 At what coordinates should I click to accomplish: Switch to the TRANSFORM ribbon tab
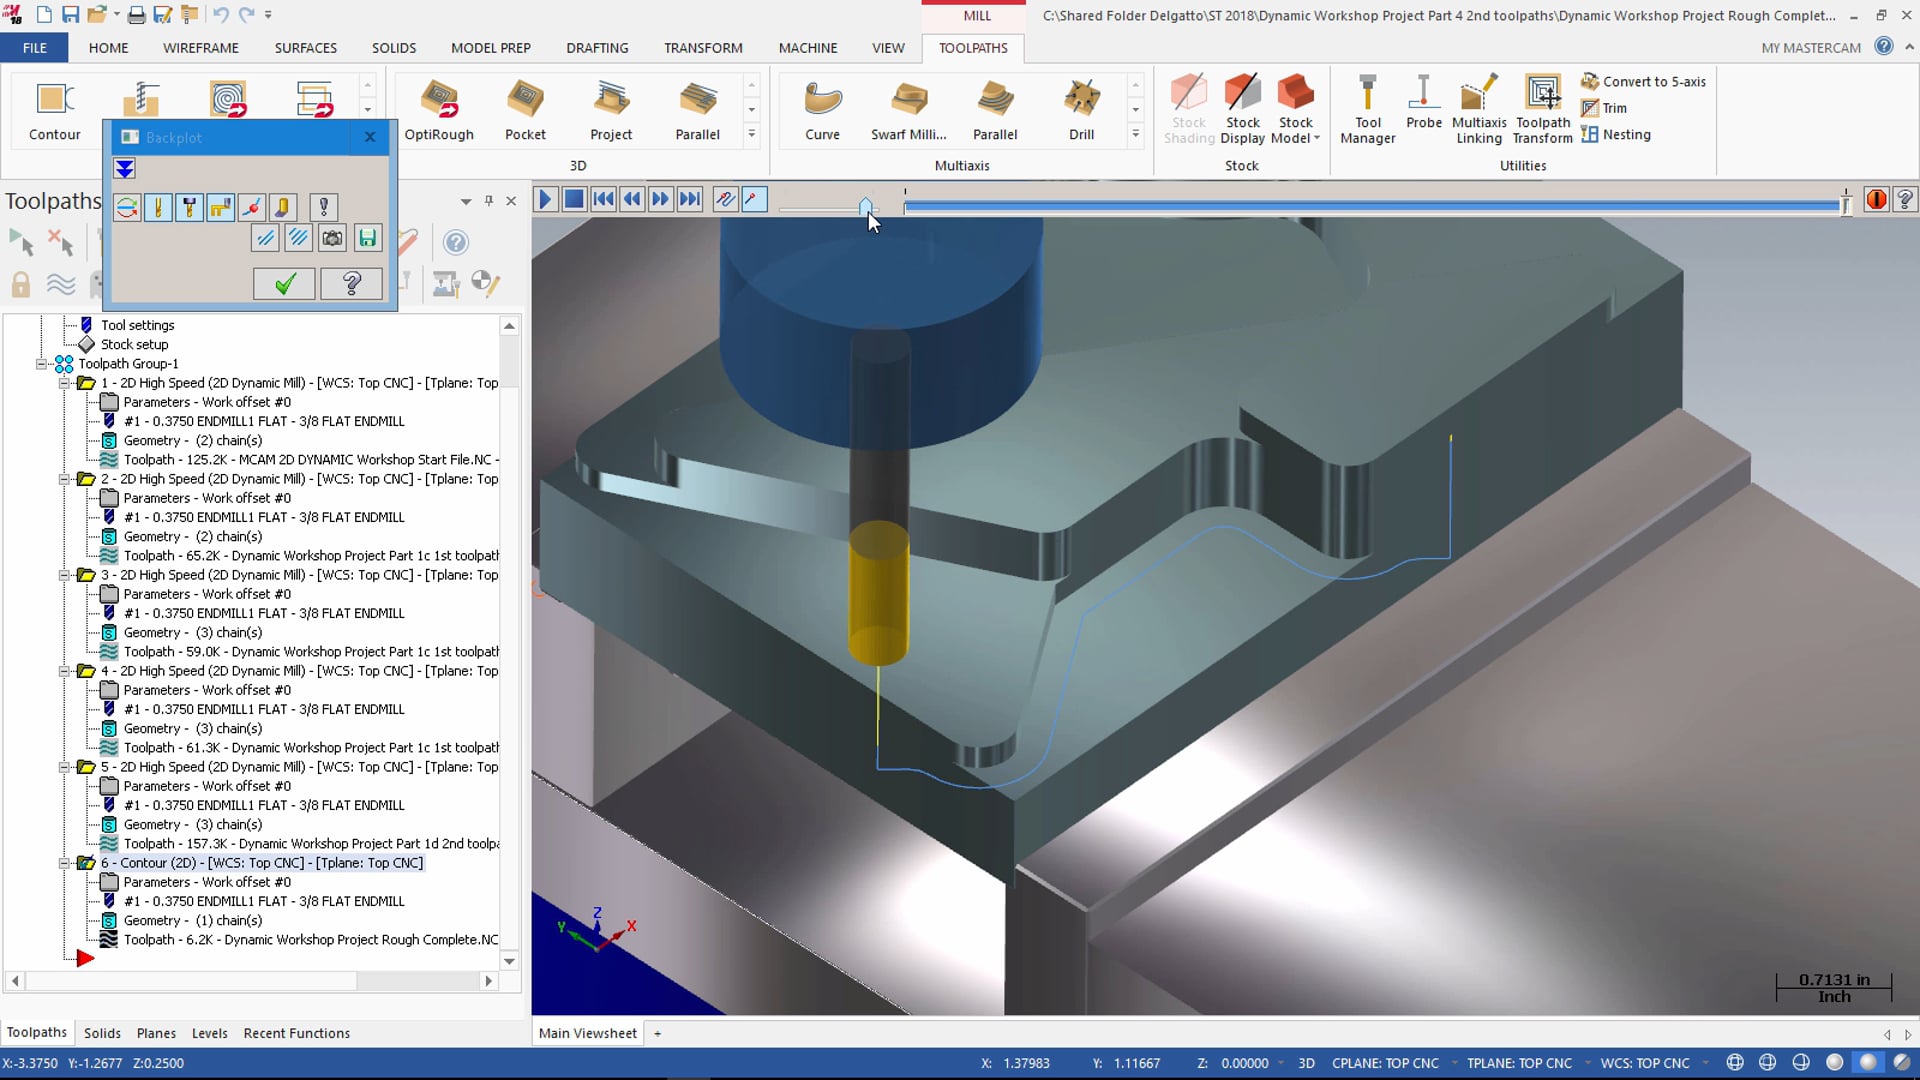tap(703, 48)
